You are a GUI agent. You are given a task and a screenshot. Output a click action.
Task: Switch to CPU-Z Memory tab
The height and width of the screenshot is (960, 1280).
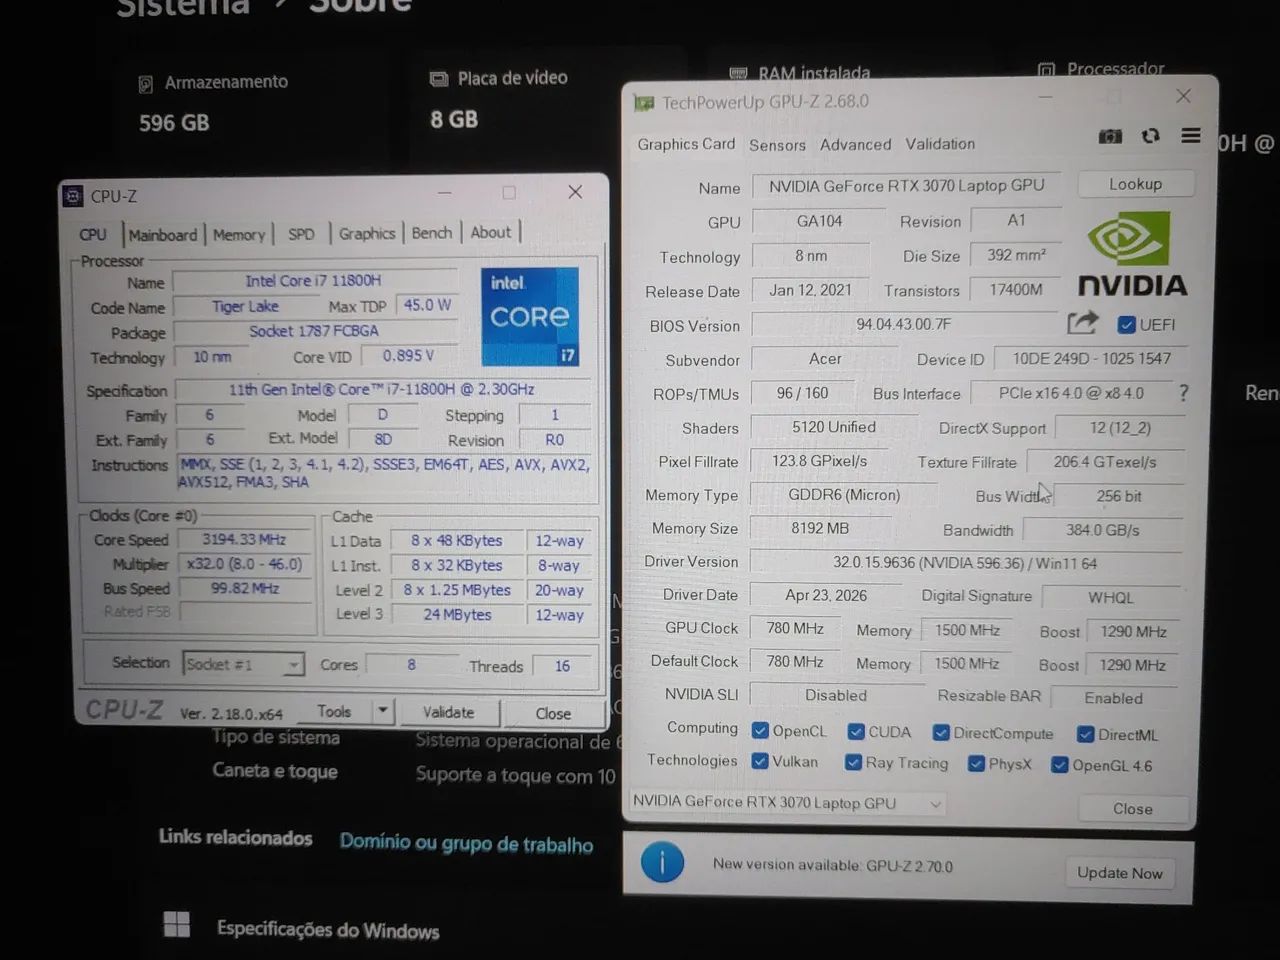point(239,235)
